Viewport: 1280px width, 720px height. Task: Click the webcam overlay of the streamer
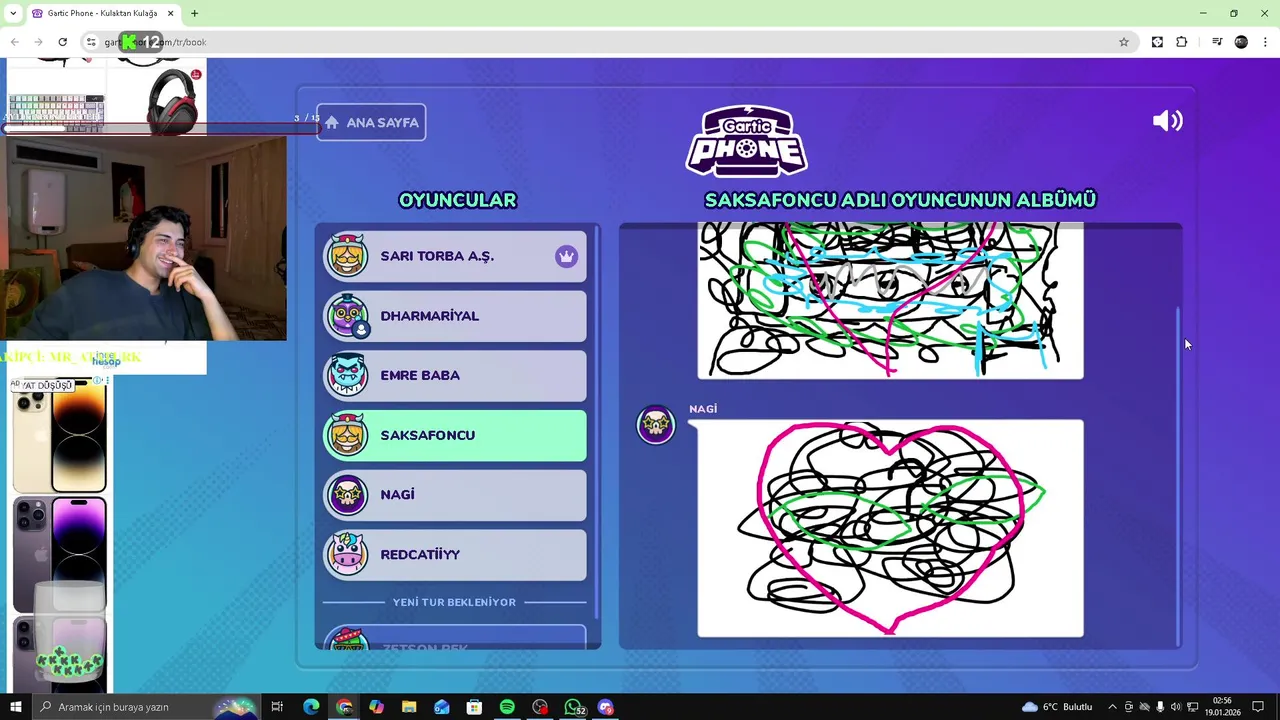pos(144,238)
